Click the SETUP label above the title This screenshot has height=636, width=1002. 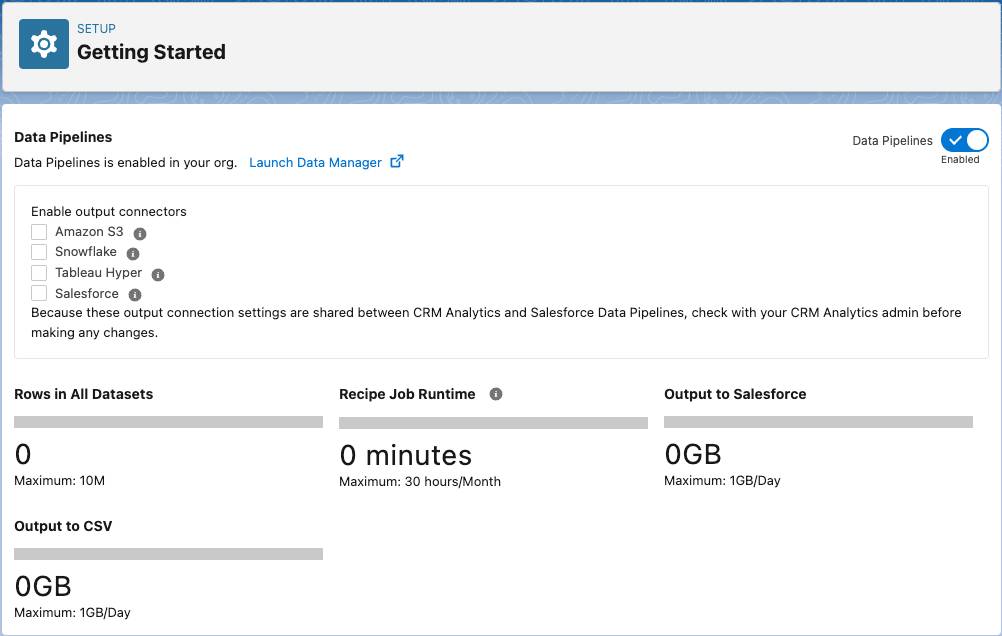(x=96, y=29)
